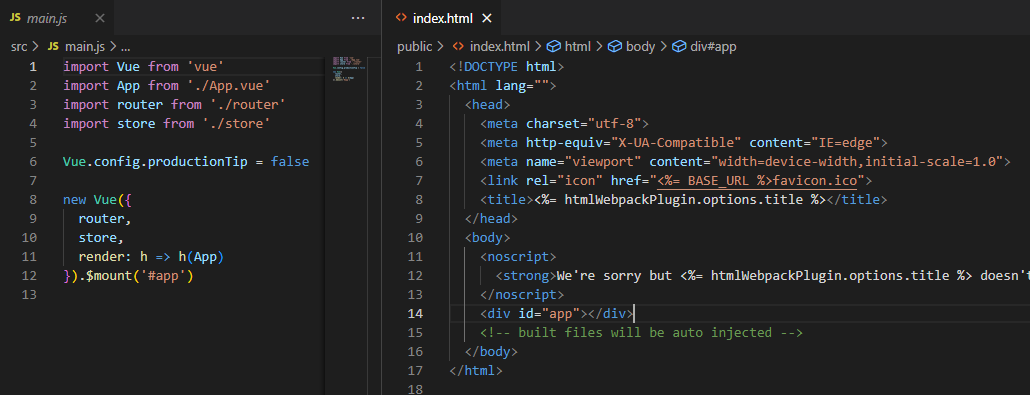Select the body breadcrumb element
1030x395 pixels.
pyautogui.click(x=640, y=47)
